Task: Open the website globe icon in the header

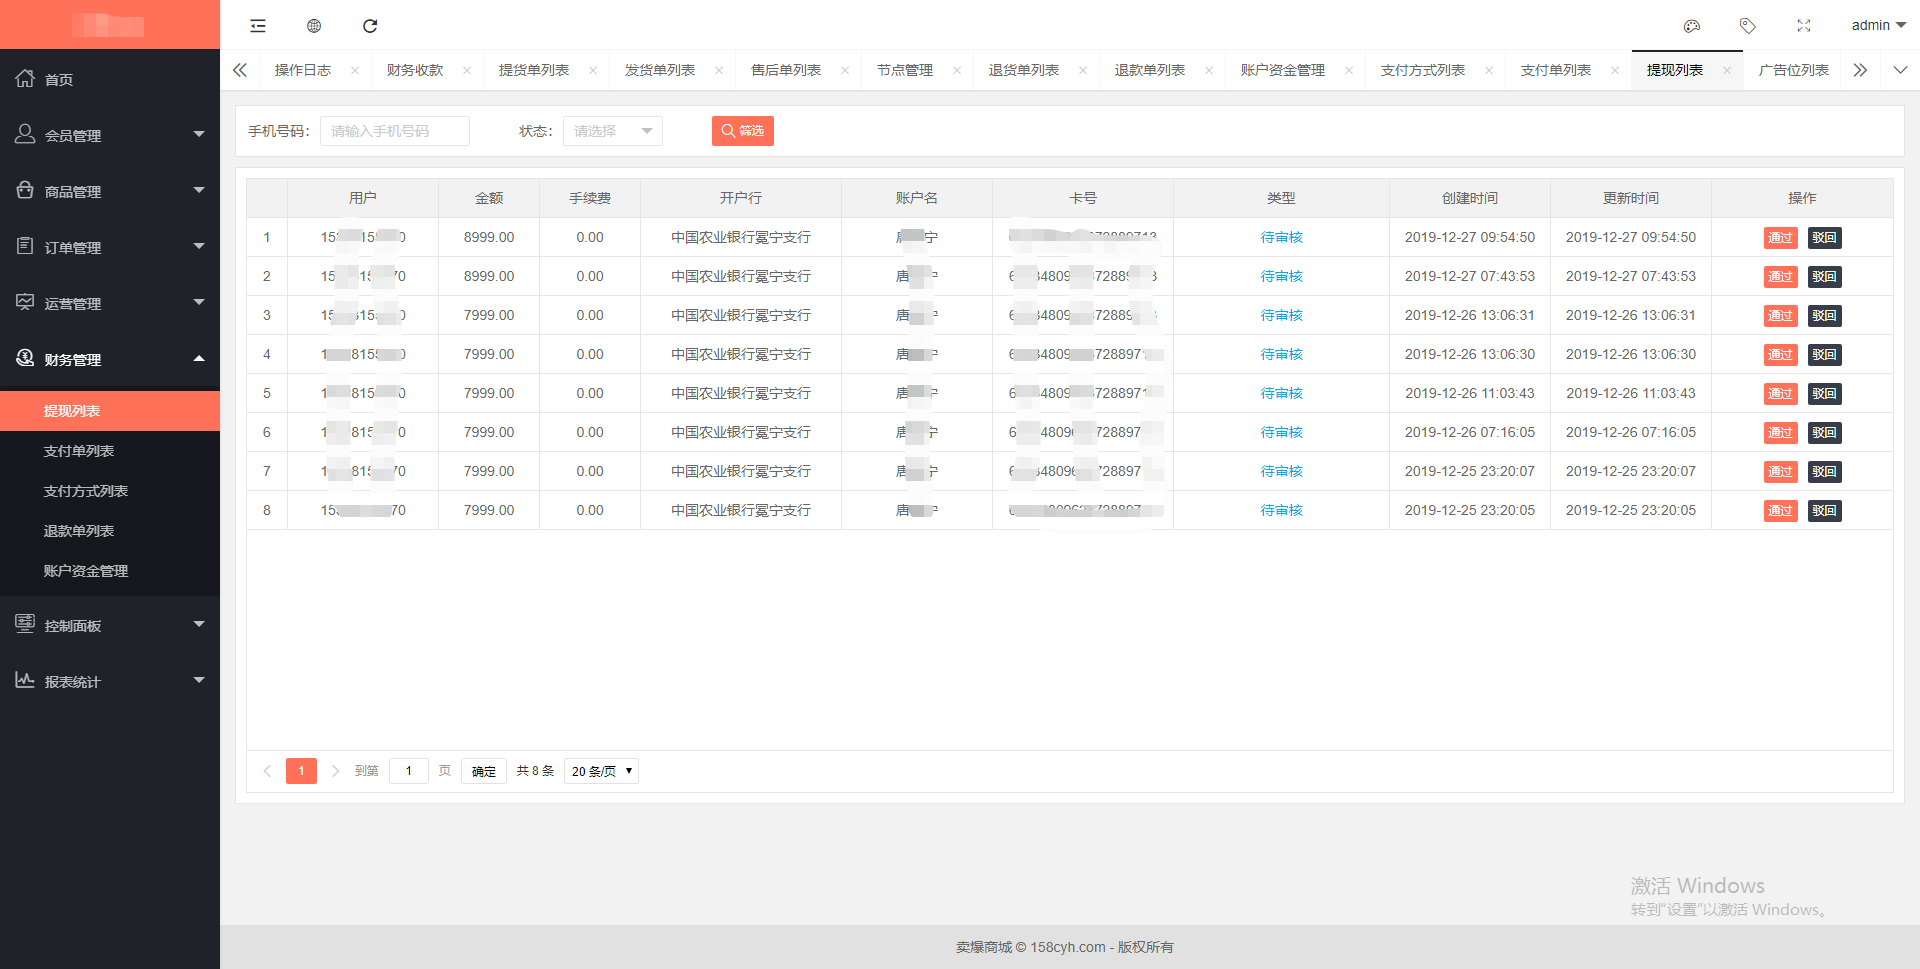Action: pyautogui.click(x=314, y=26)
